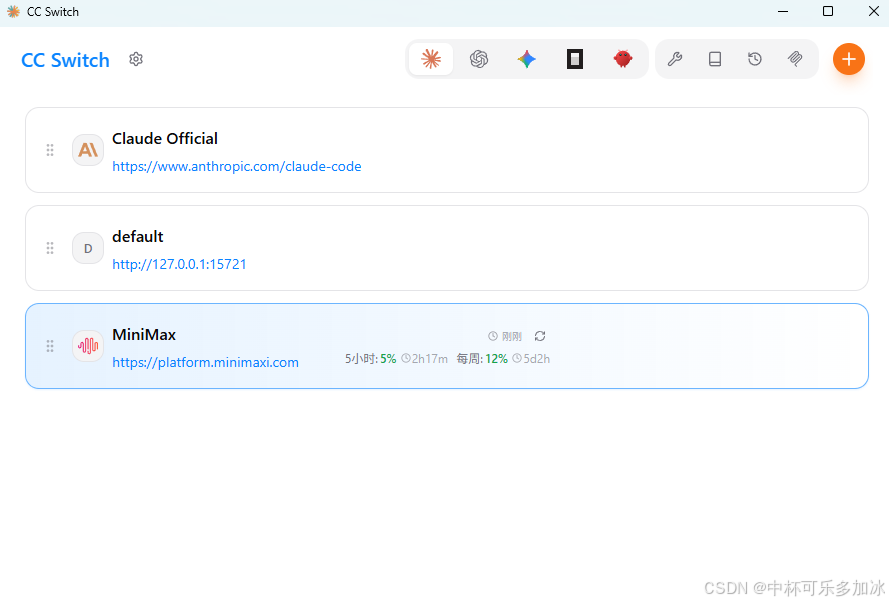
Task: Maximize the CC Switch window
Action: 828,11
